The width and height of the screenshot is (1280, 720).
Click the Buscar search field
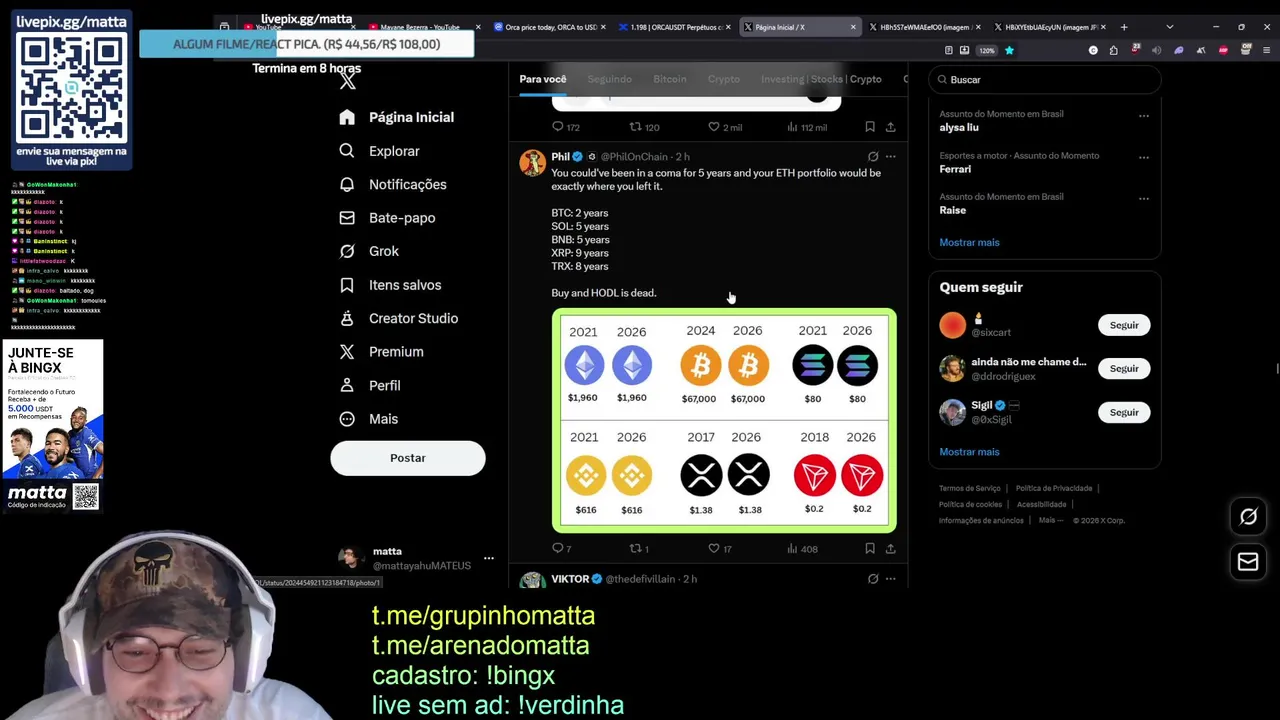(1044, 79)
